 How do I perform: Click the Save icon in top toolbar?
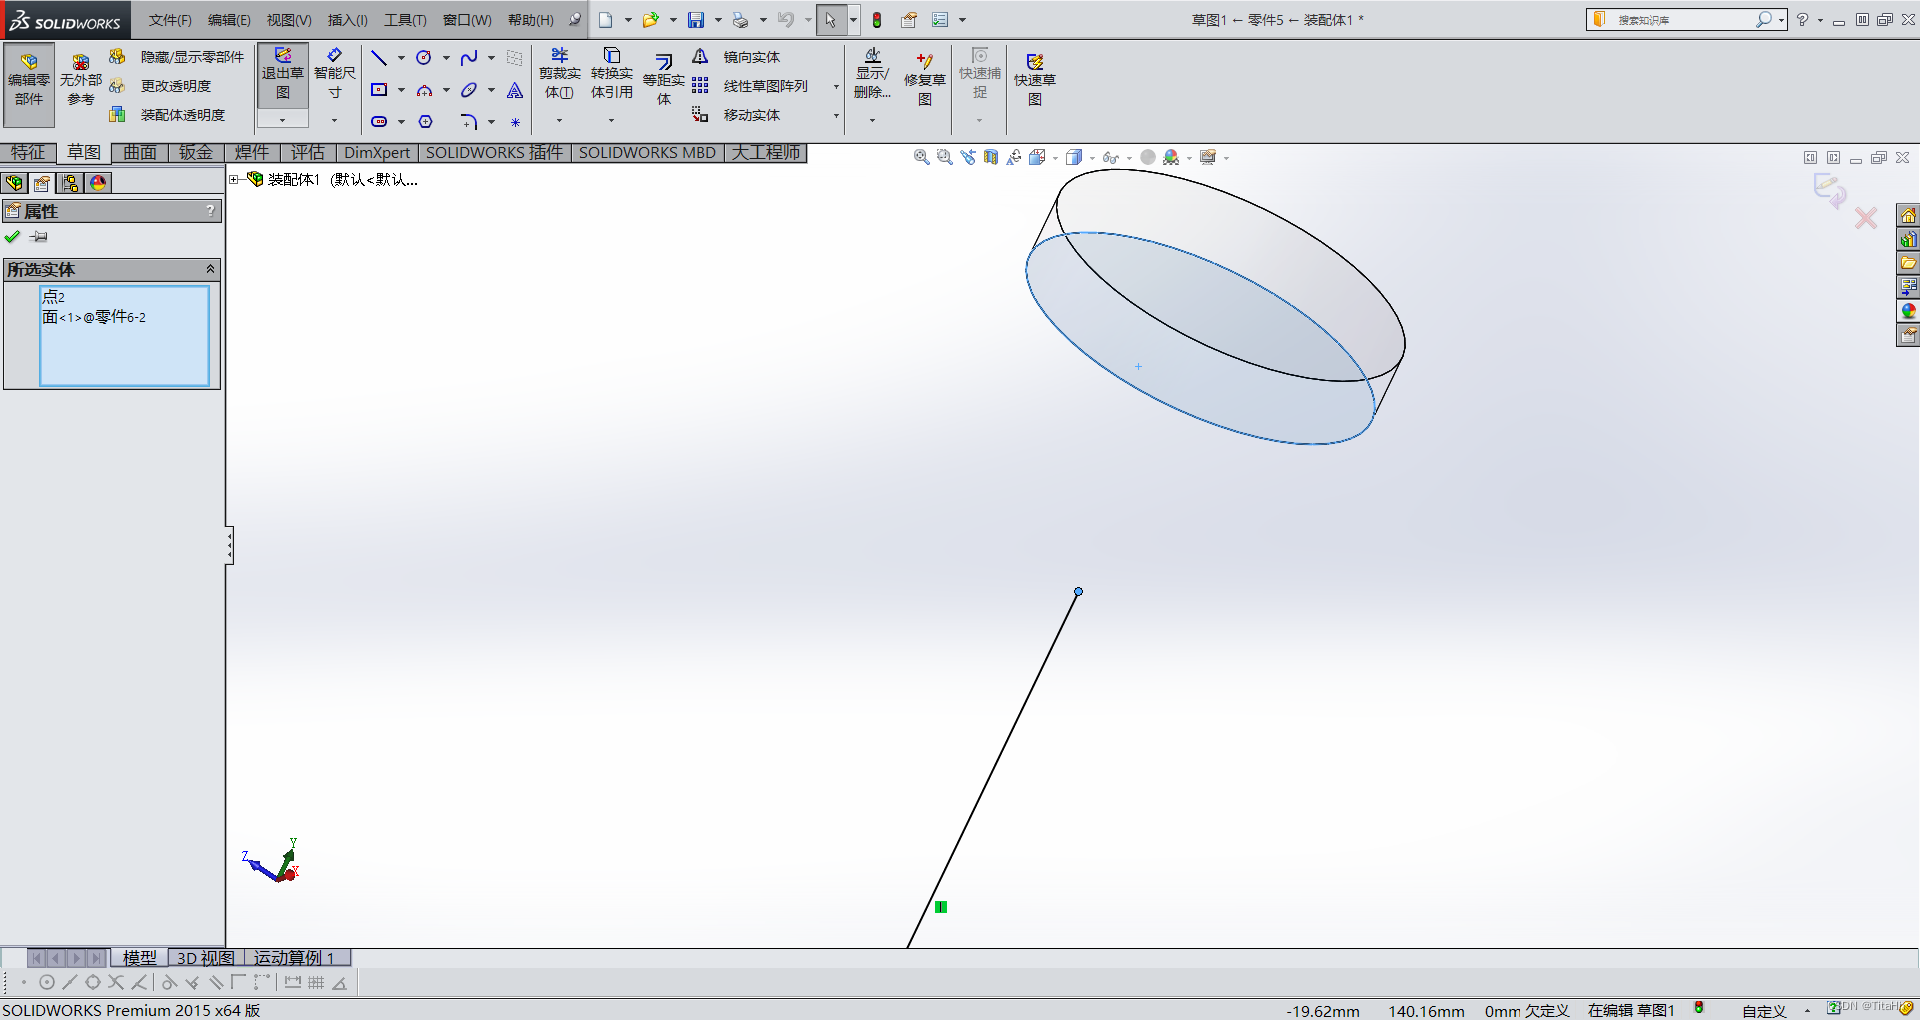tap(696, 20)
